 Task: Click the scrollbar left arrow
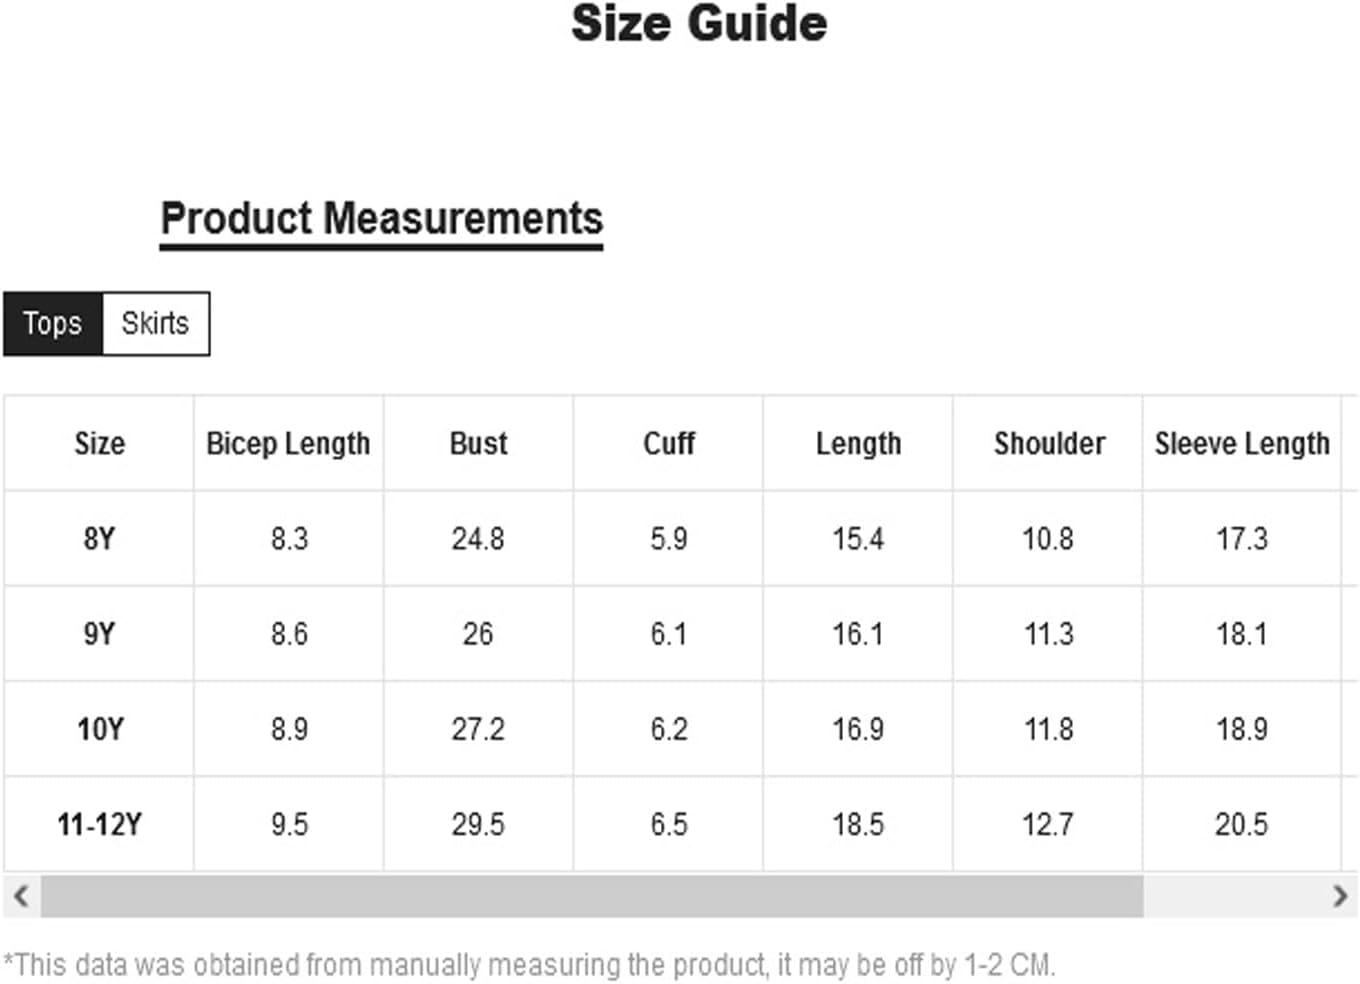pyautogui.click(x=21, y=896)
